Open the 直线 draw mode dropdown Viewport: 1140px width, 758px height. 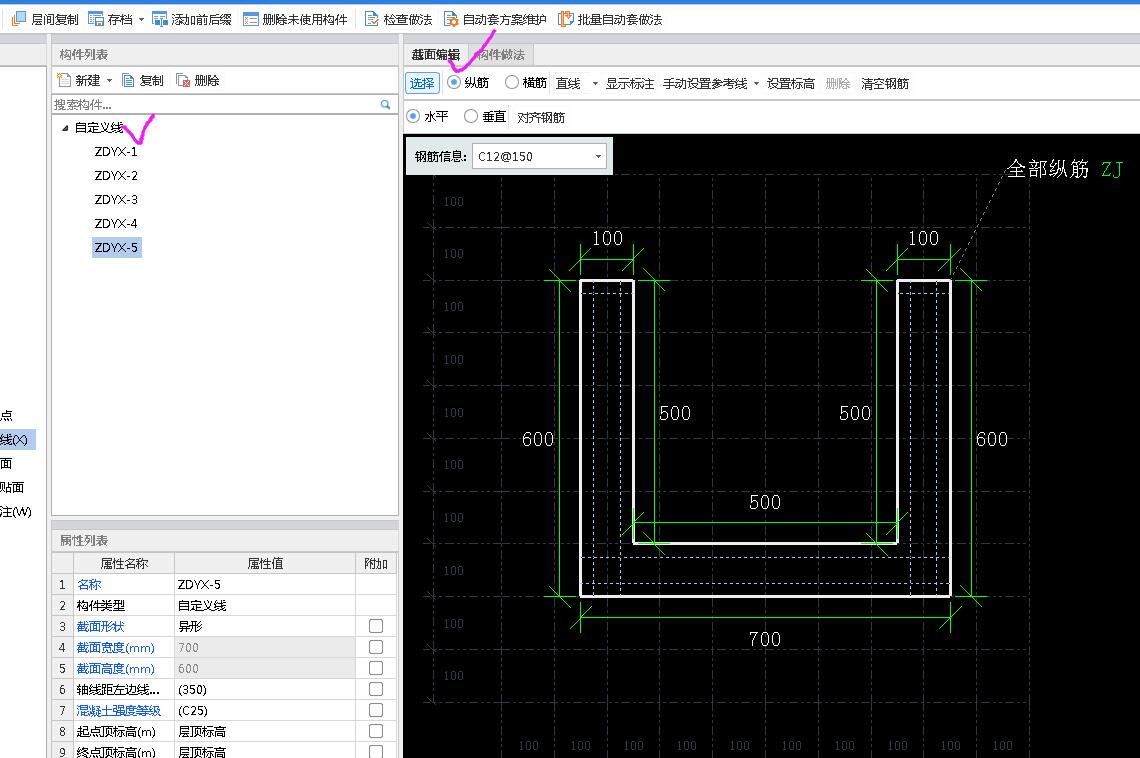pos(595,84)
